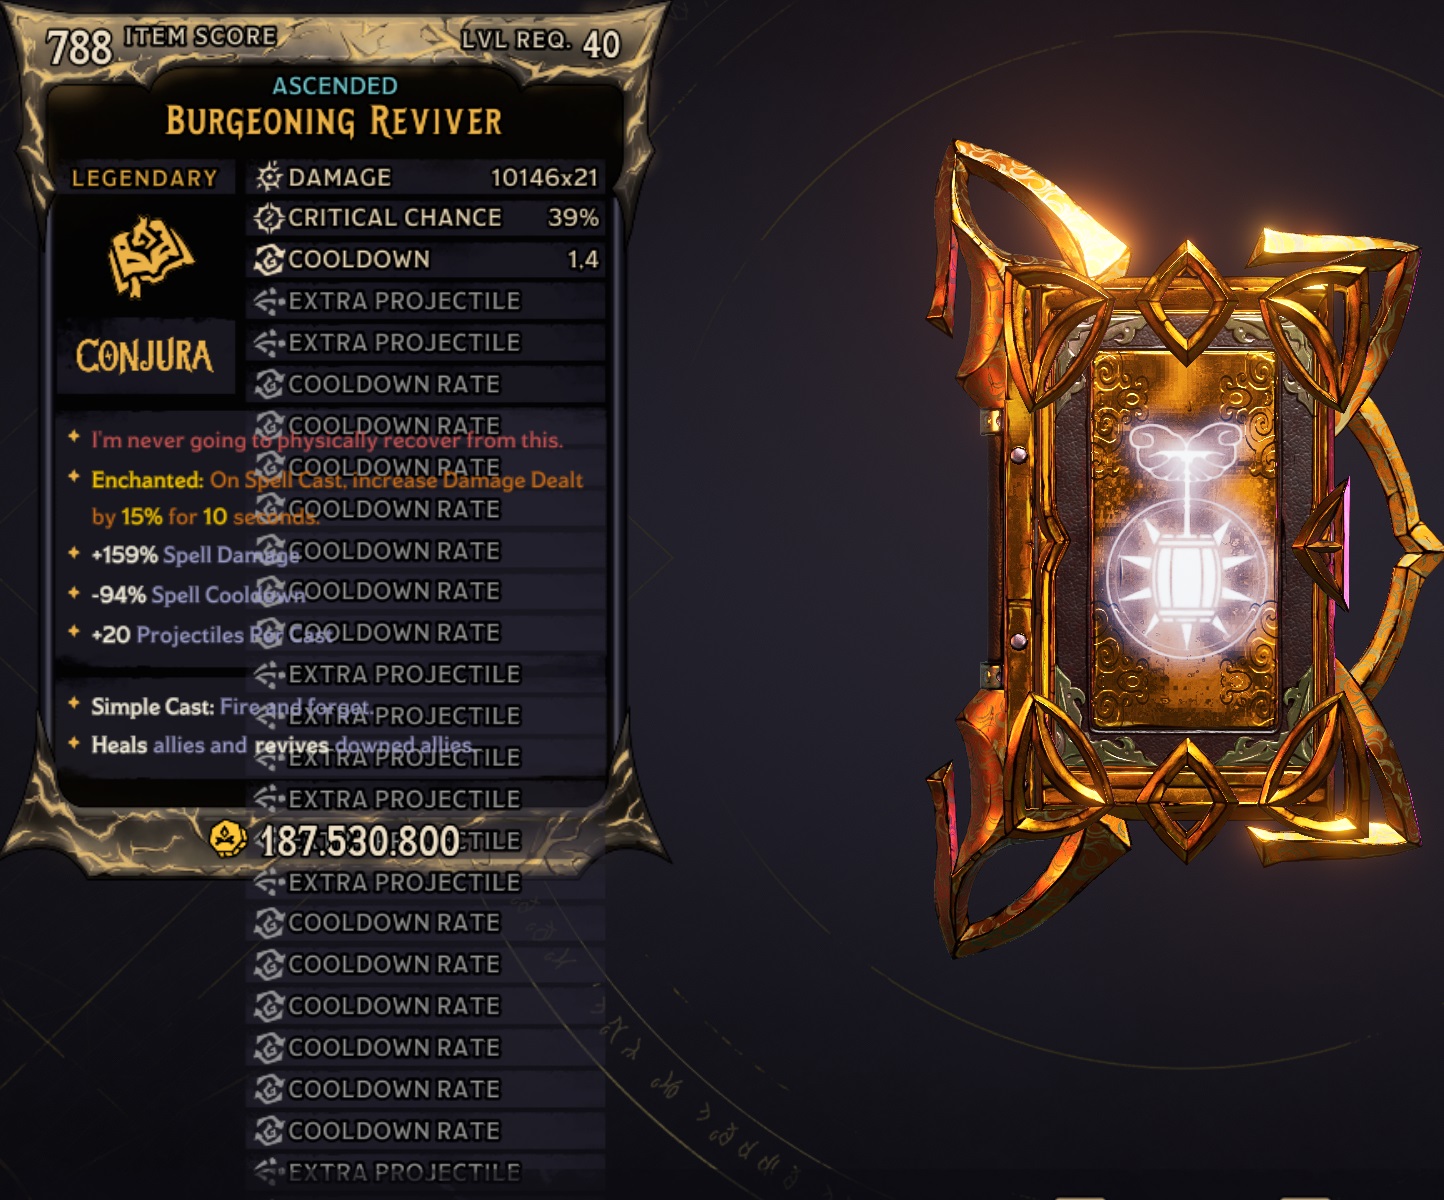
Task: Click the last Cooldown Rate row
Action: [426, 1131]
